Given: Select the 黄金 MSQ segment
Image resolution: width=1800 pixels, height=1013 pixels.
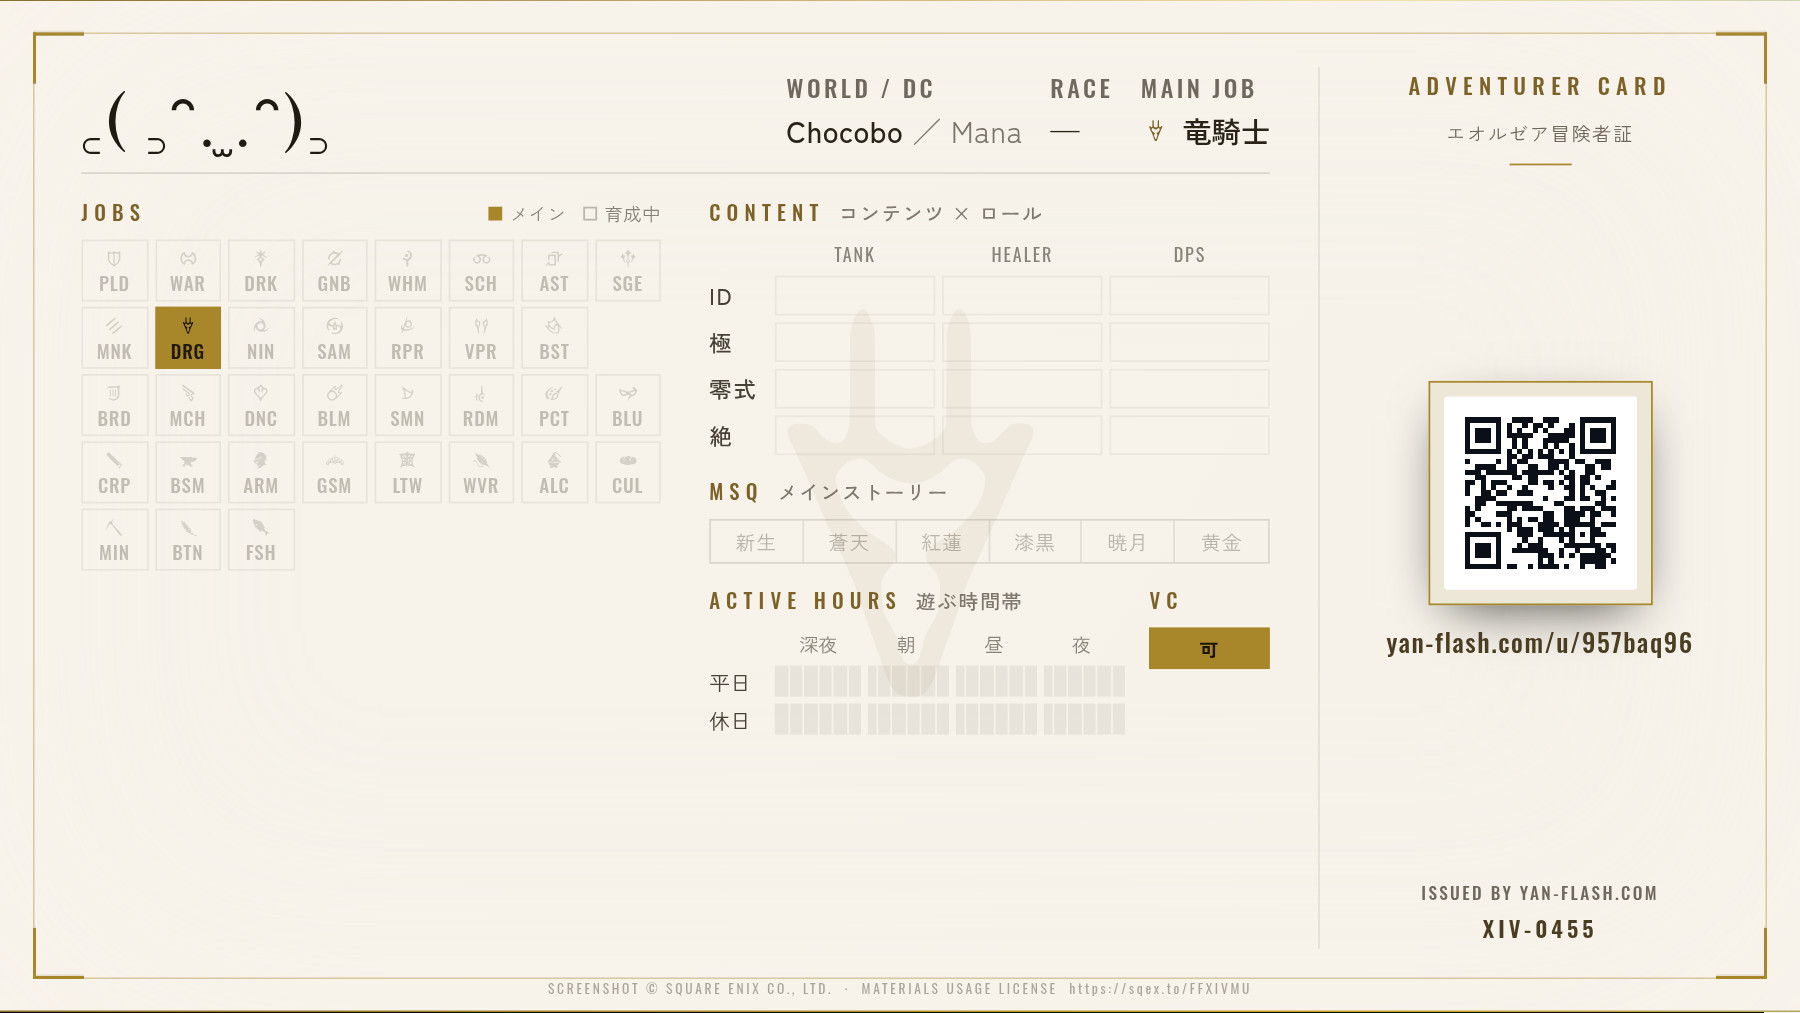Looking at the screenshot, I should 1221,542.
